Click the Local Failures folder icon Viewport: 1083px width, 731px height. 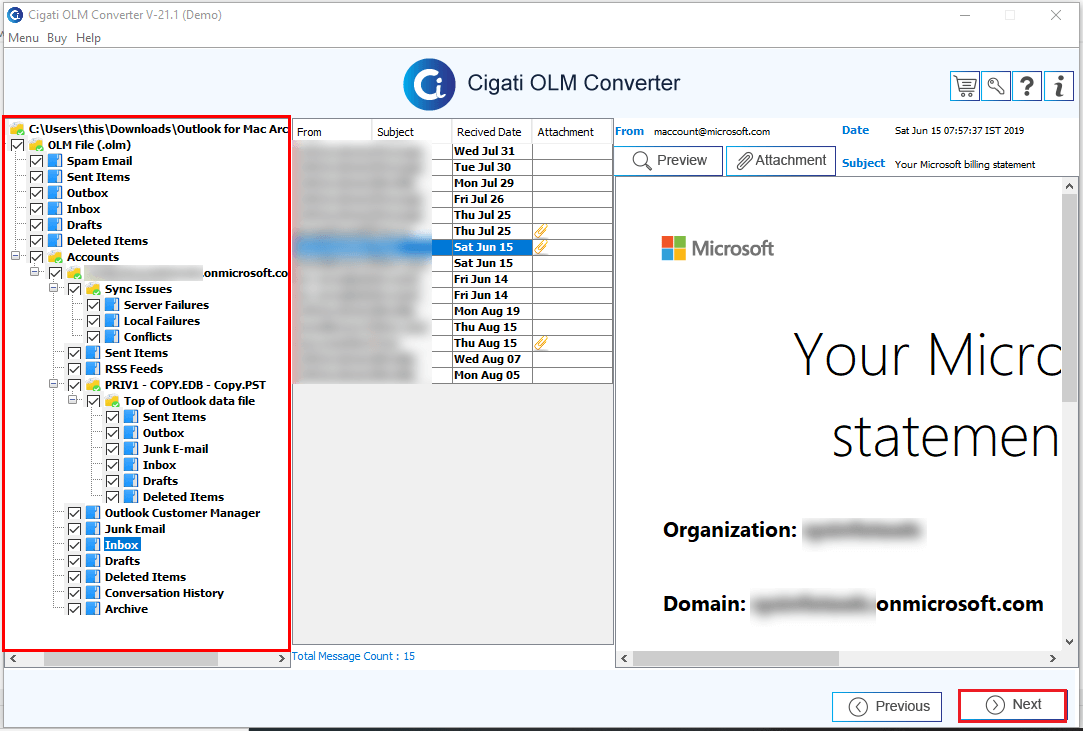[112, 321]
